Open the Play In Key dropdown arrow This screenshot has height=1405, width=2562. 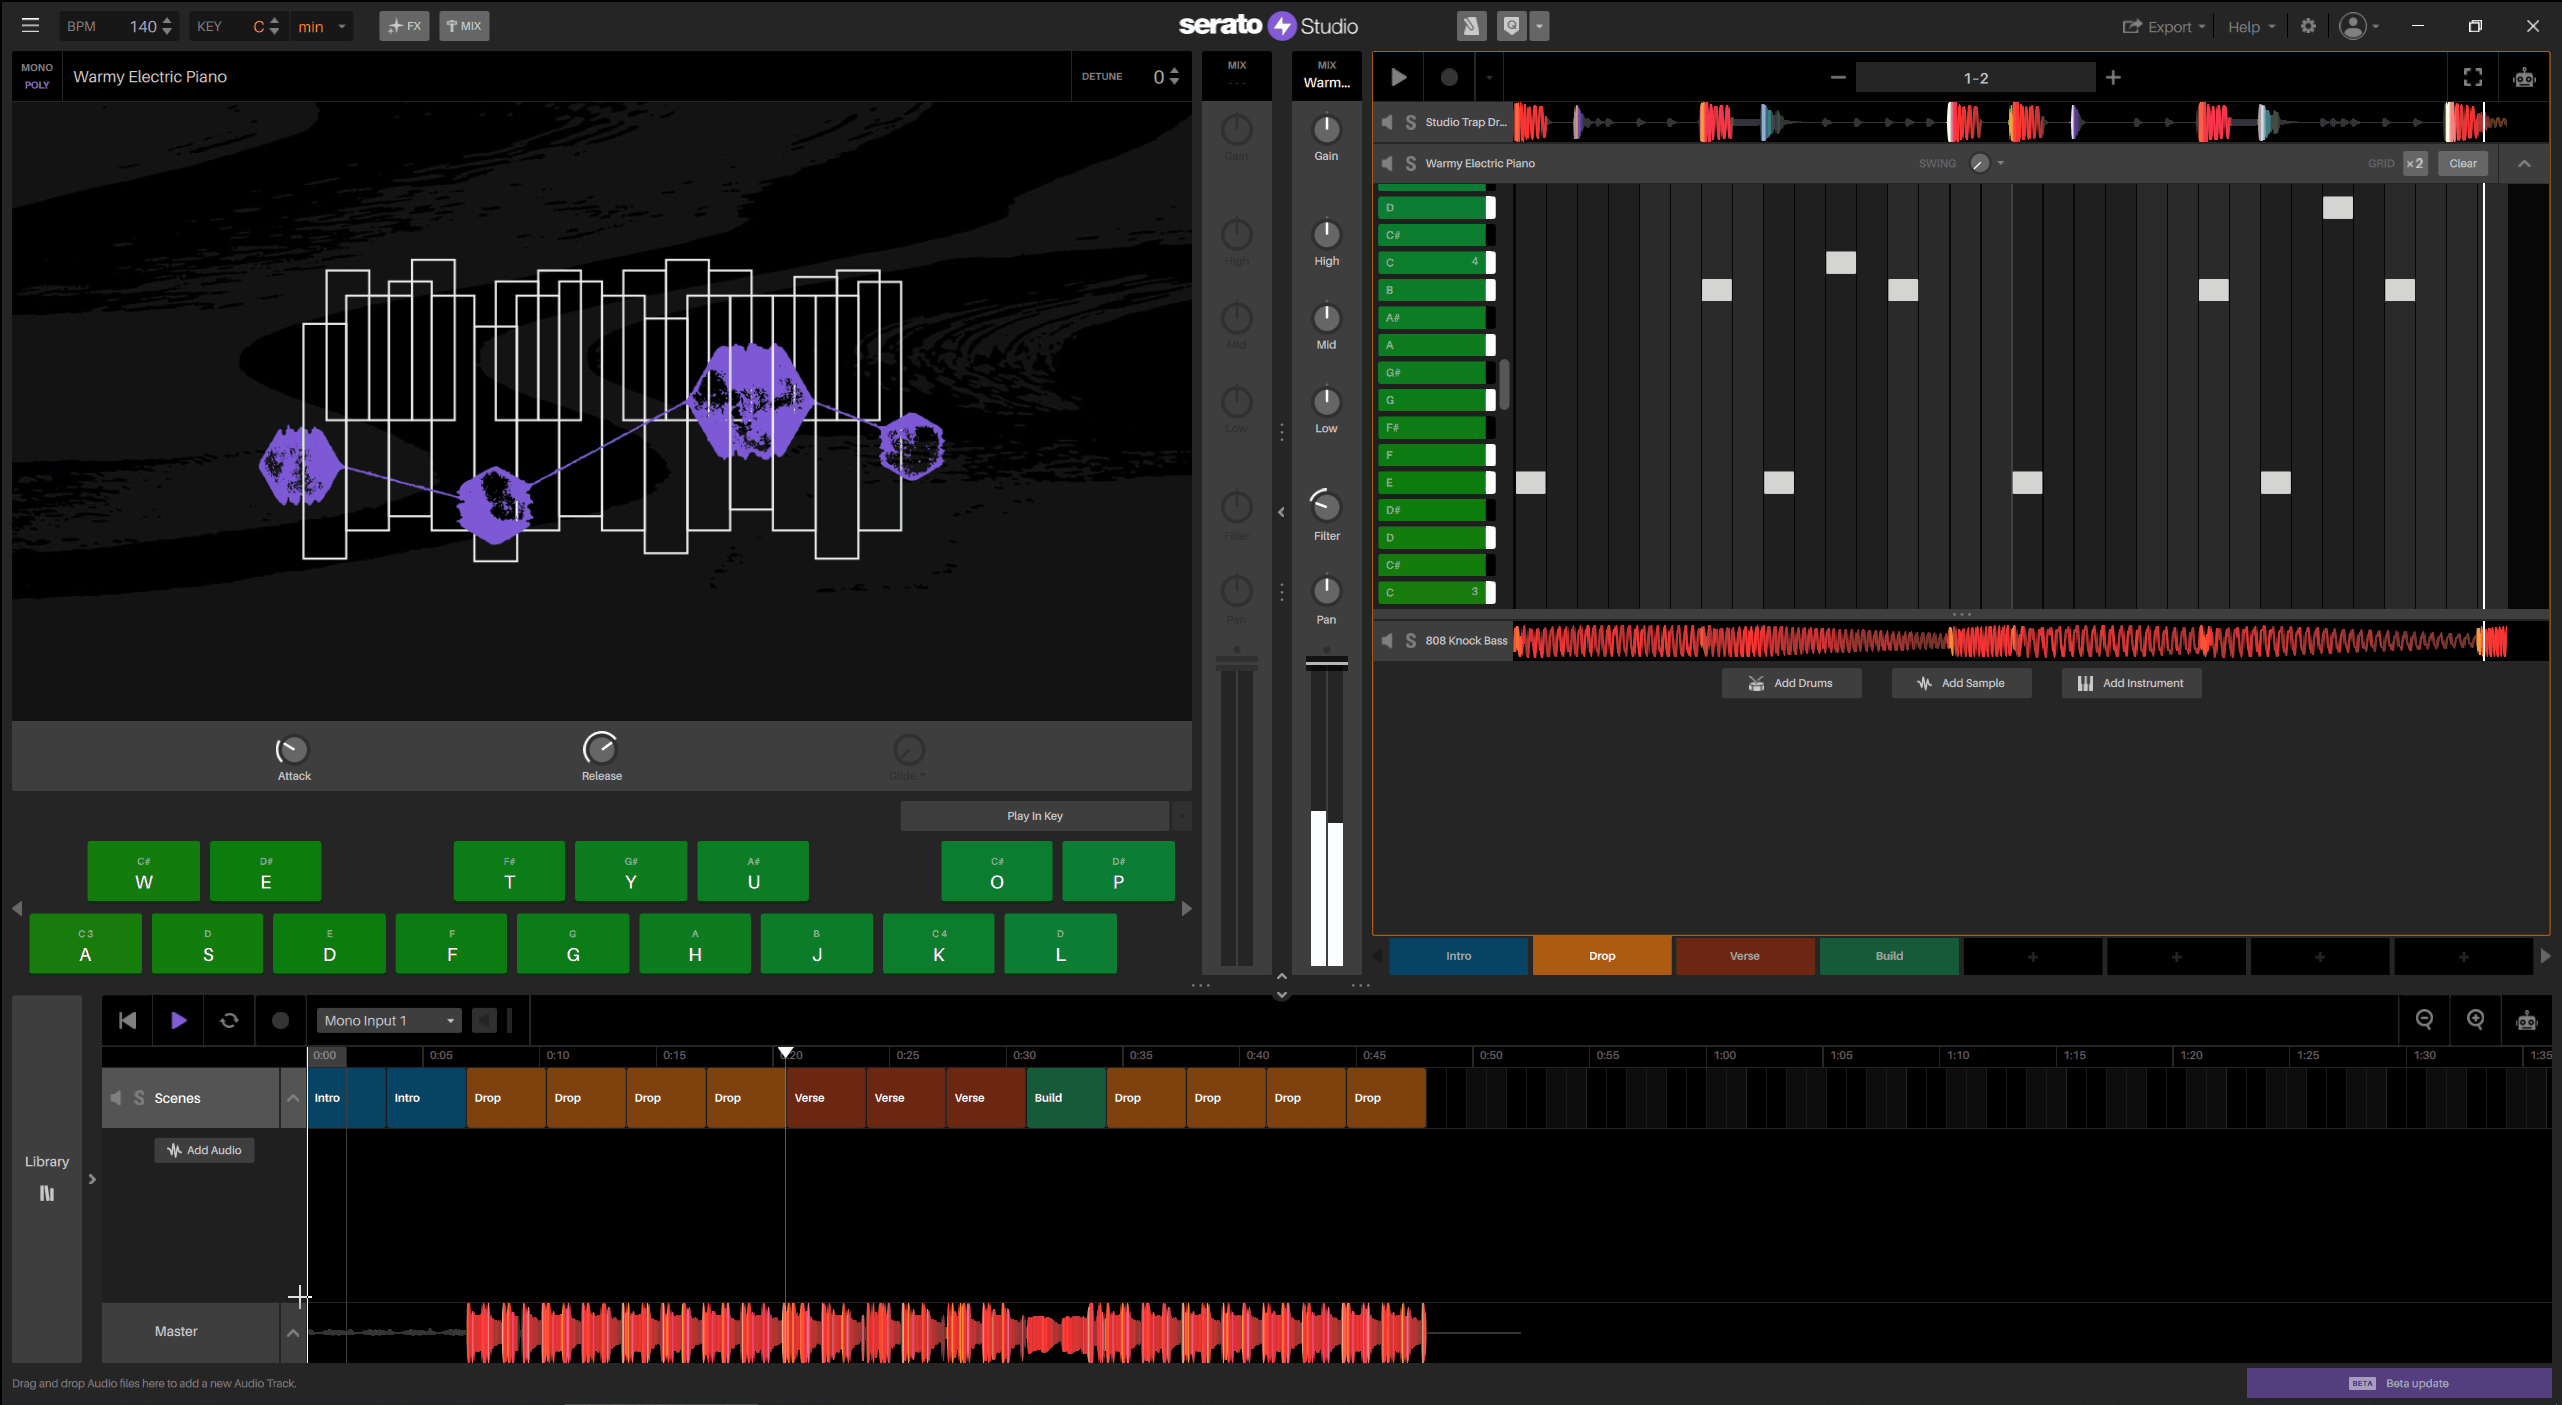1181,816
